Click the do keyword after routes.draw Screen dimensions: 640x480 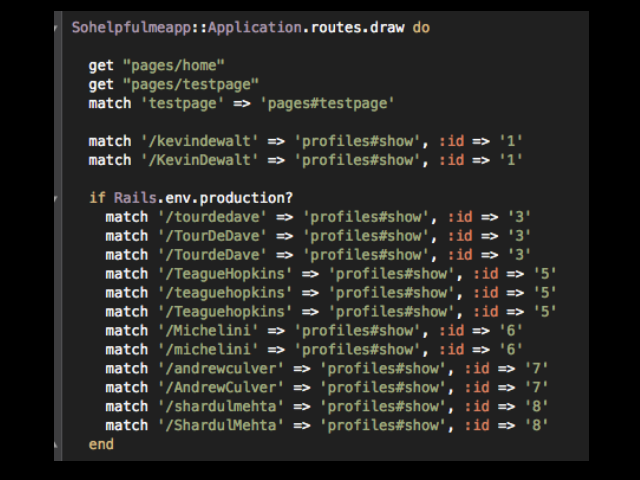[421, 28]
